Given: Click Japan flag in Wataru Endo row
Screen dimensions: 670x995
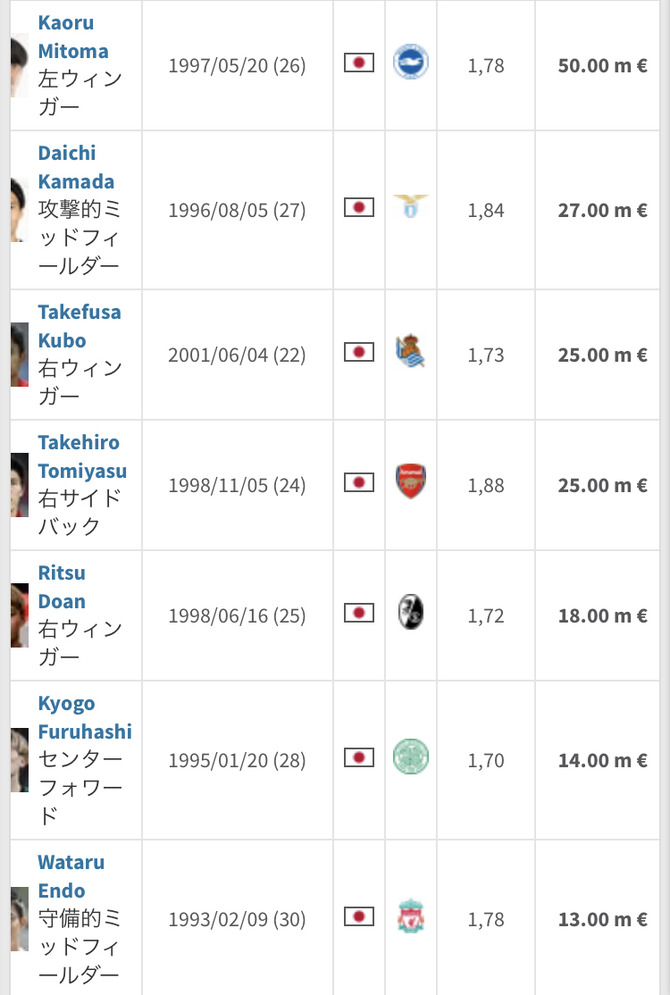Looking at the screenshot, I should point(359,917).
